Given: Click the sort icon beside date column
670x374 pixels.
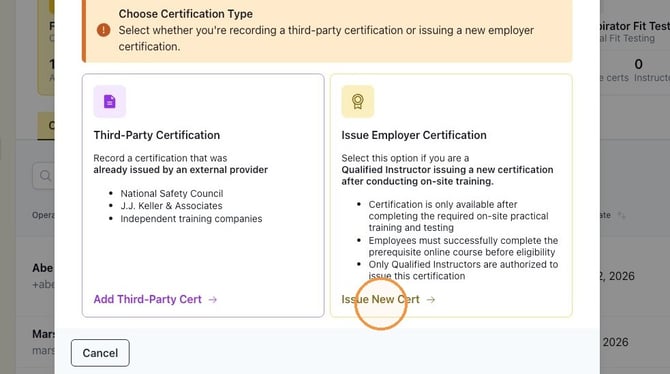Looking at the screenshot, I should [x=622, y=215].
